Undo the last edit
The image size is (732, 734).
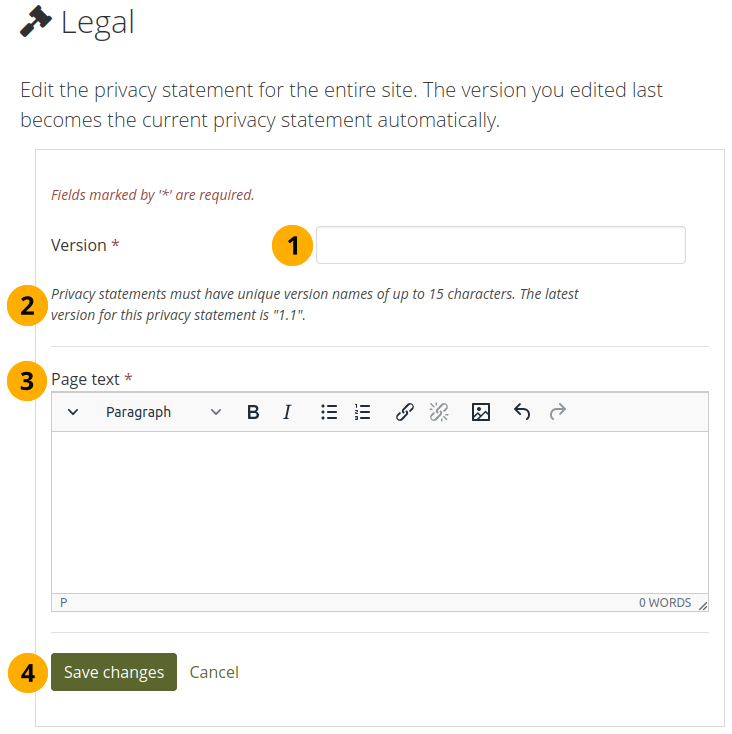(x=522, y=412)
